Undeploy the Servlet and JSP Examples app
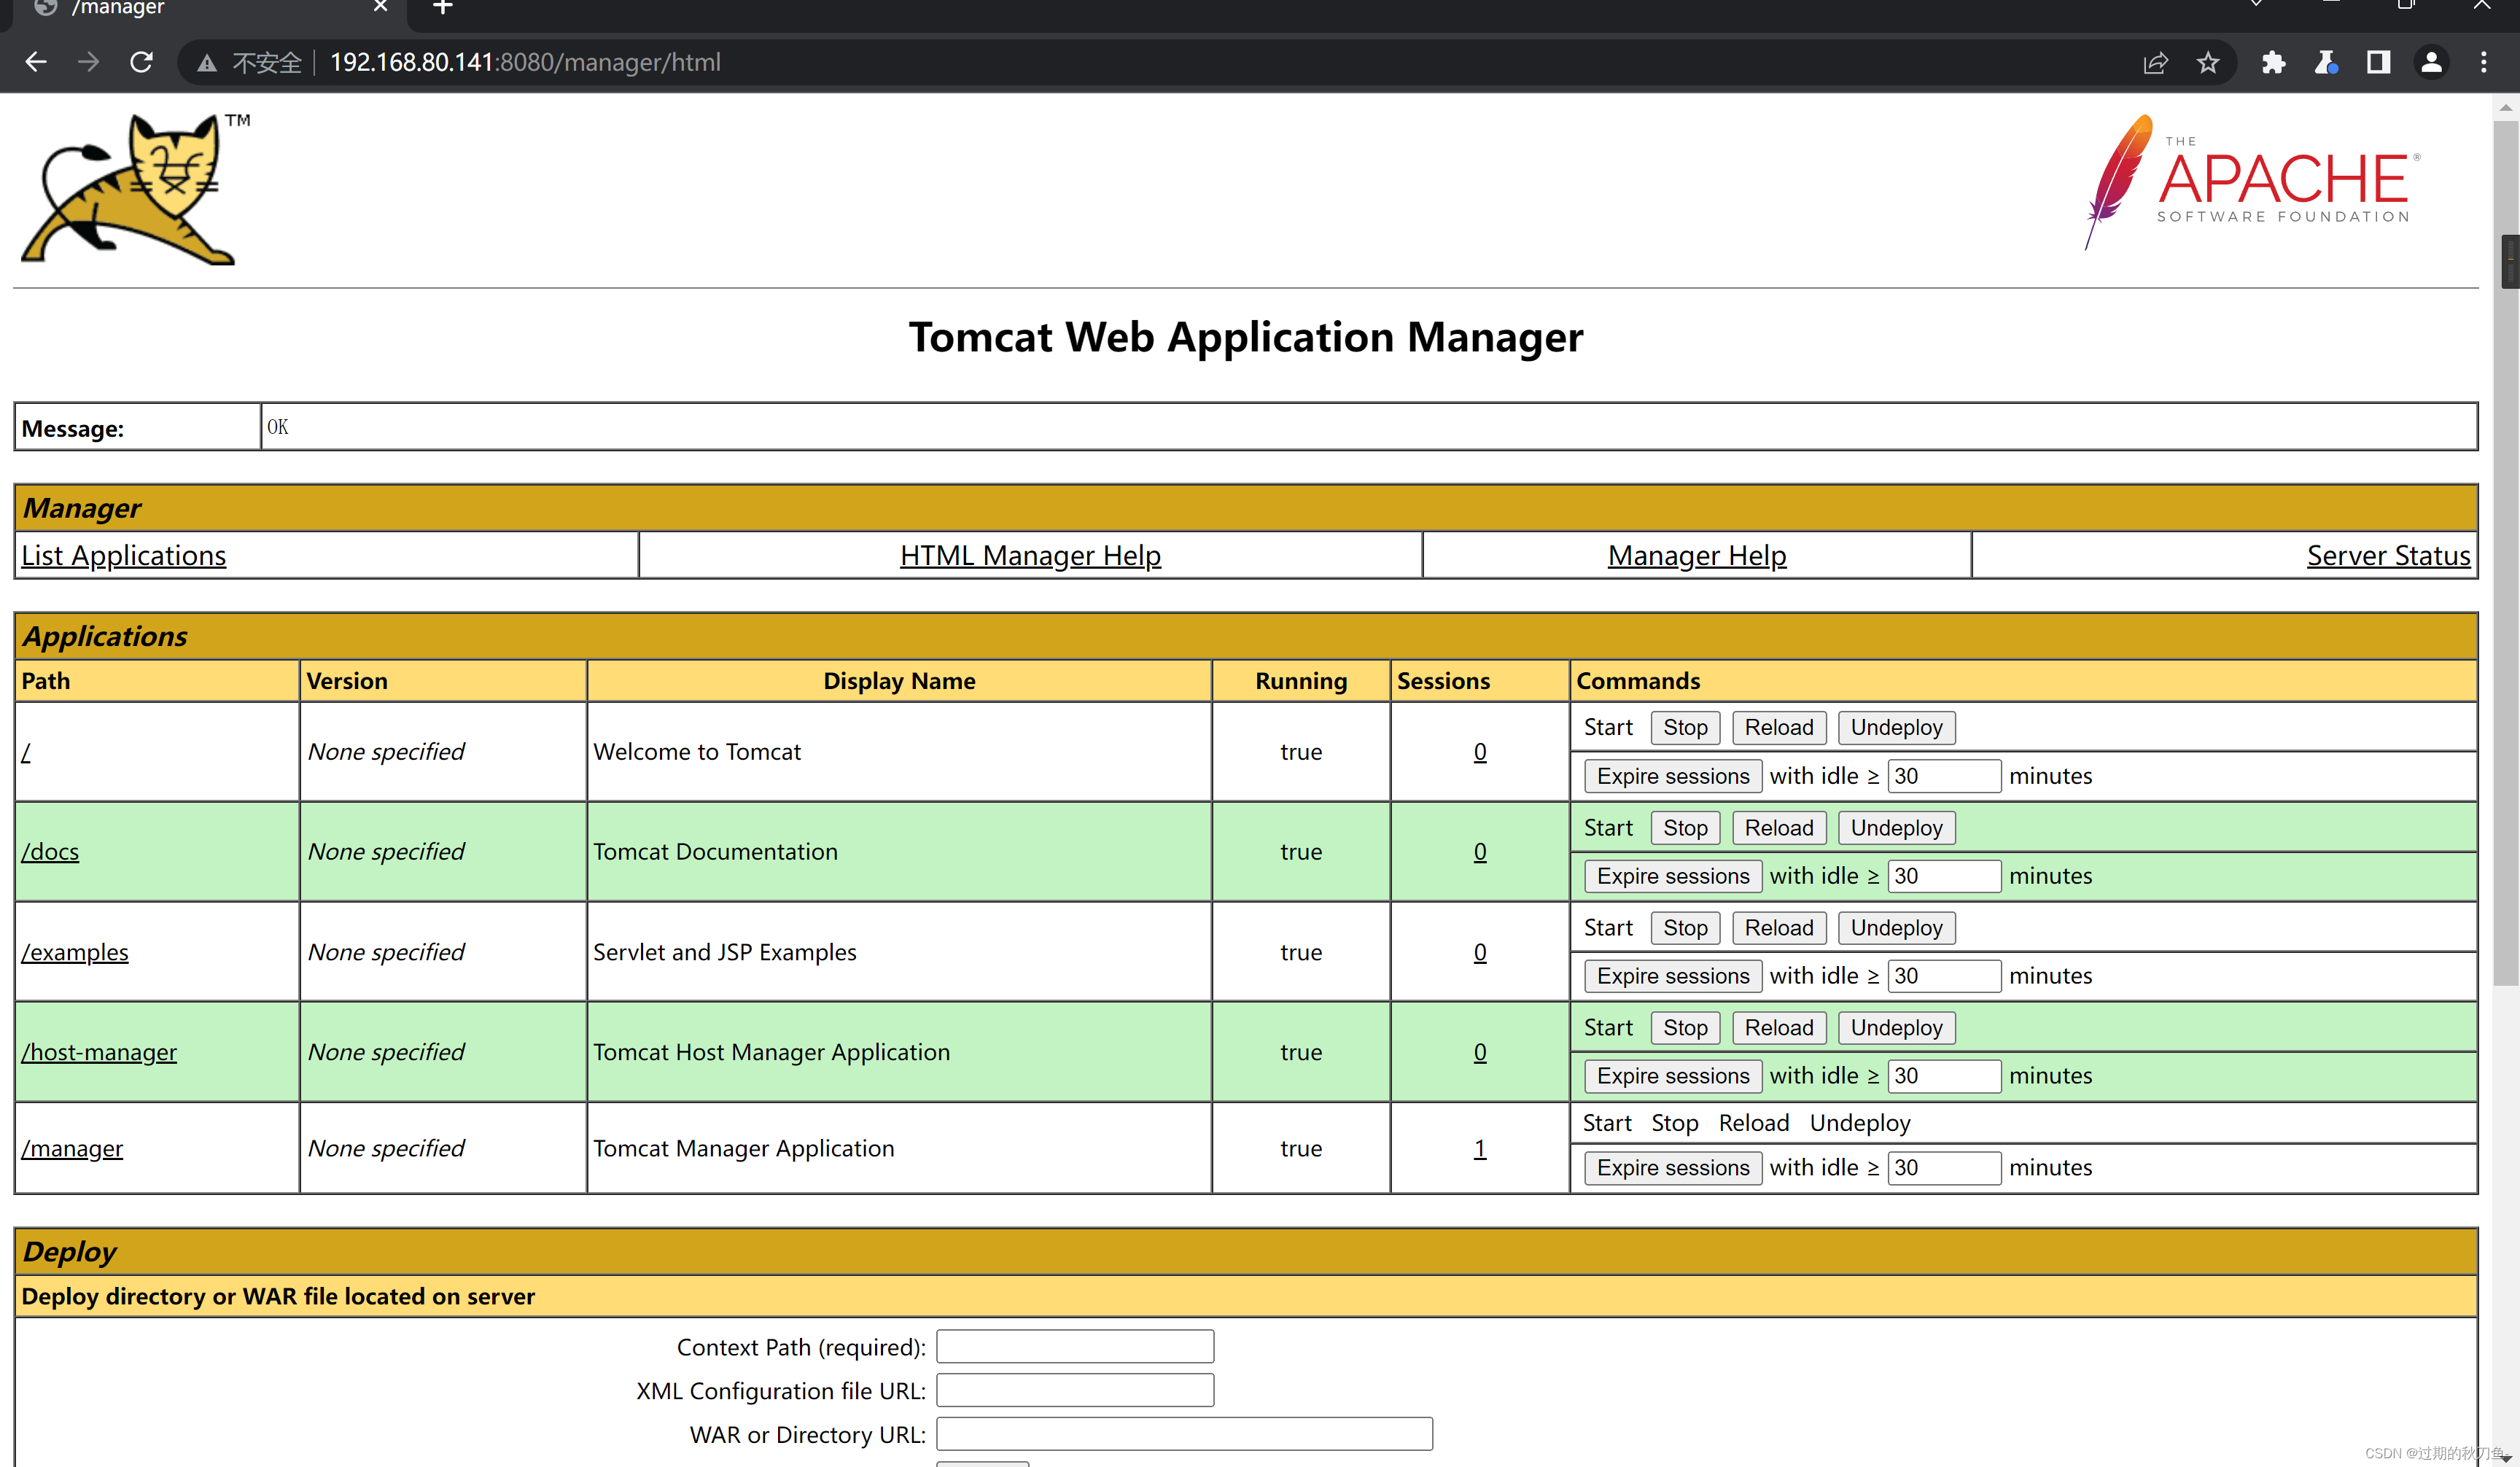 [x=1896, y=928]
